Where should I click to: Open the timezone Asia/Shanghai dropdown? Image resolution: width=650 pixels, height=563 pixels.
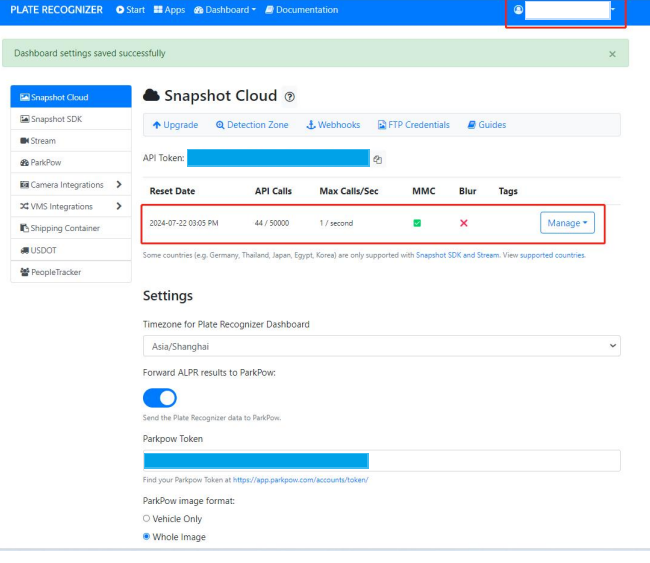coord(381,346)
